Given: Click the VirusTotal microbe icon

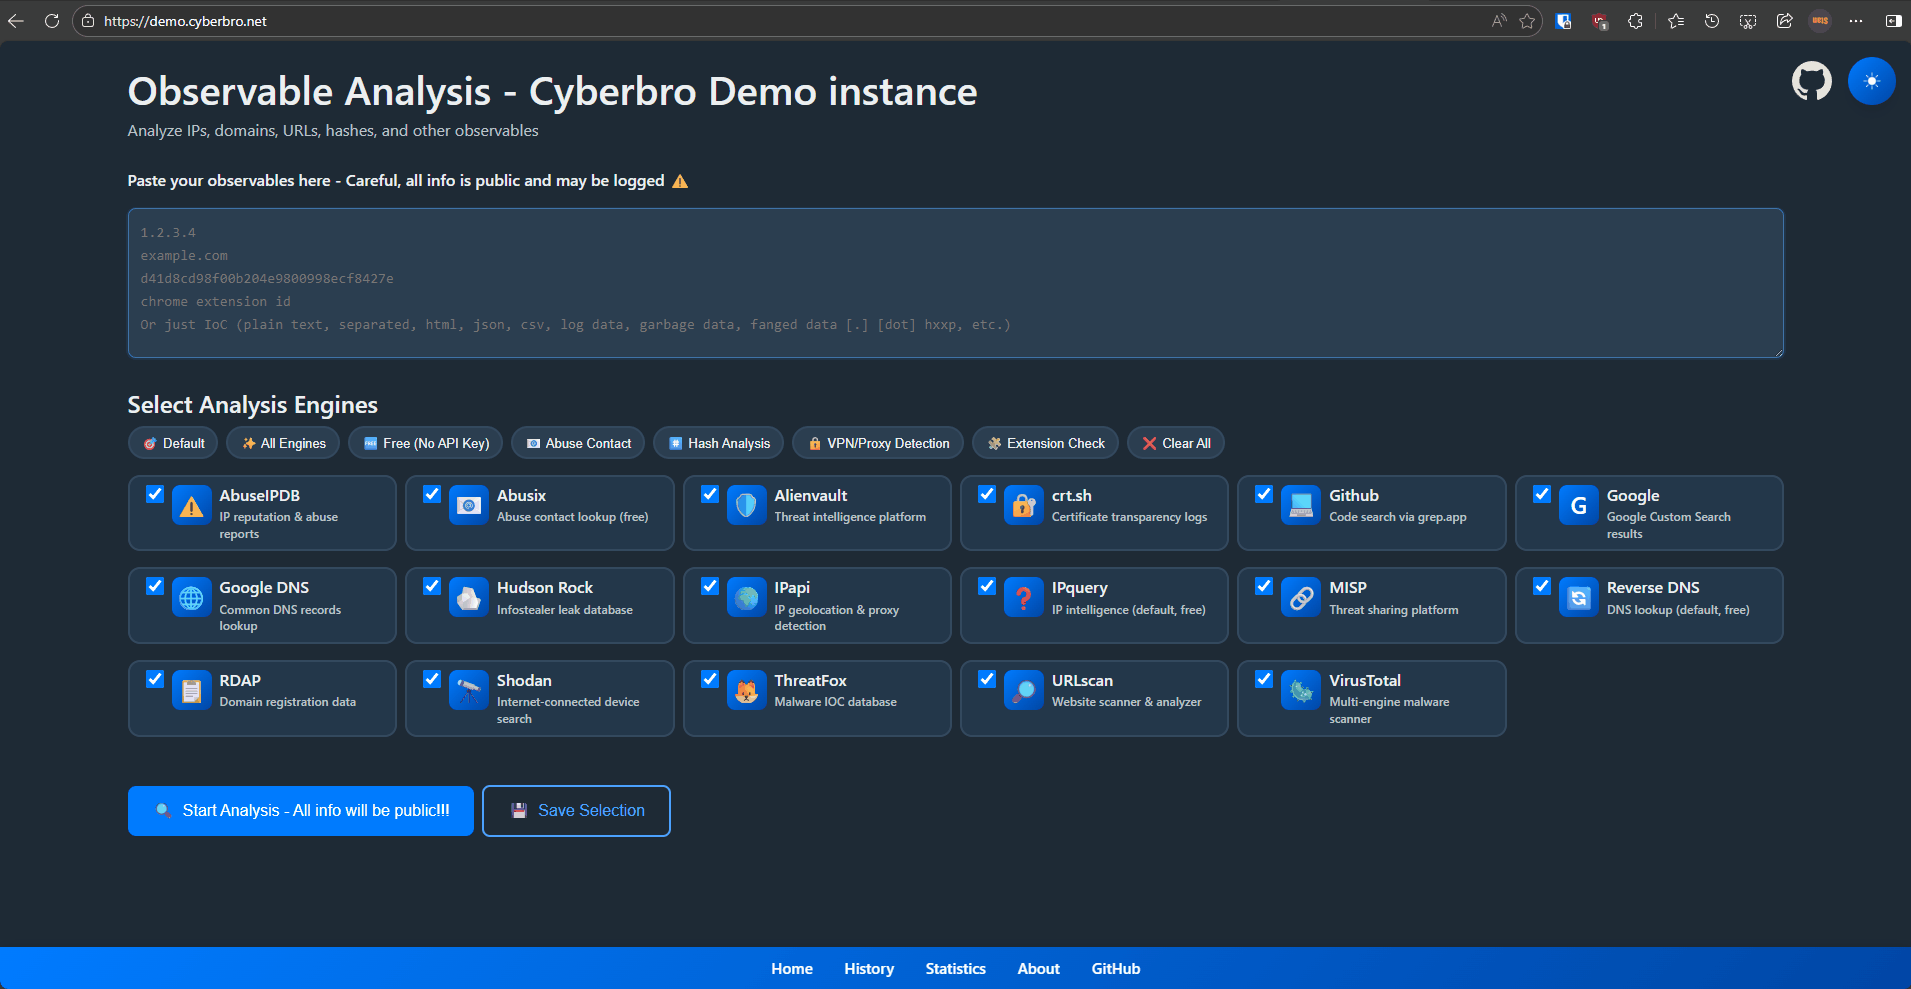Looking at the screenshot, I should point(1301,690).
